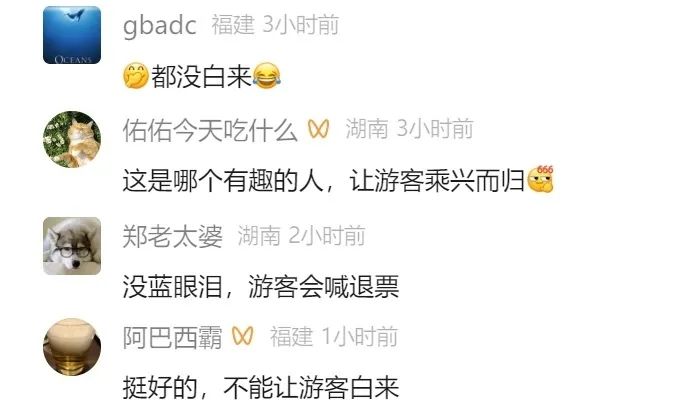Open 阿巴西霸's beer glass avatar

[x=72, y=347]
